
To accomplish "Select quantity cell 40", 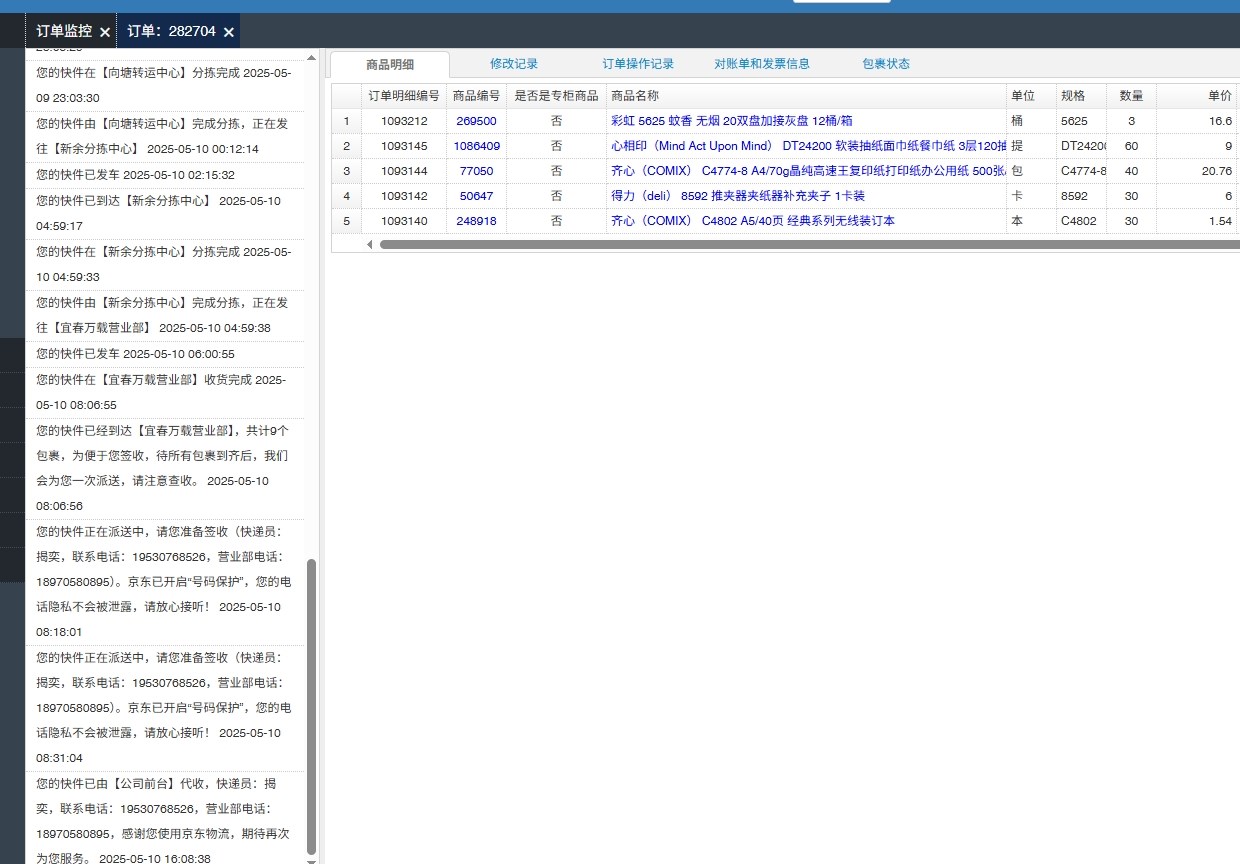I will coord(1131,171).
